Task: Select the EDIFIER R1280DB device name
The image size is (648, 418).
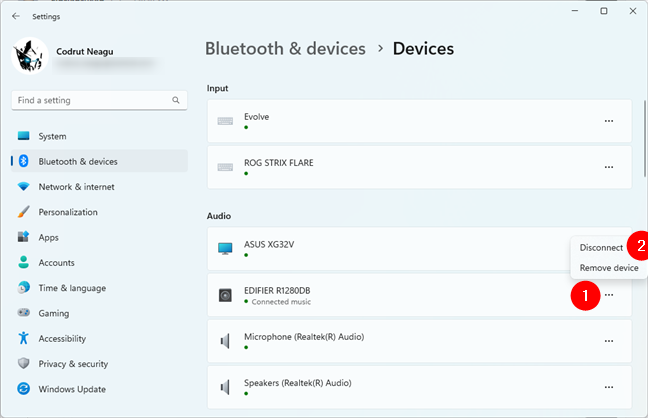Action: [x=277, y=291]
